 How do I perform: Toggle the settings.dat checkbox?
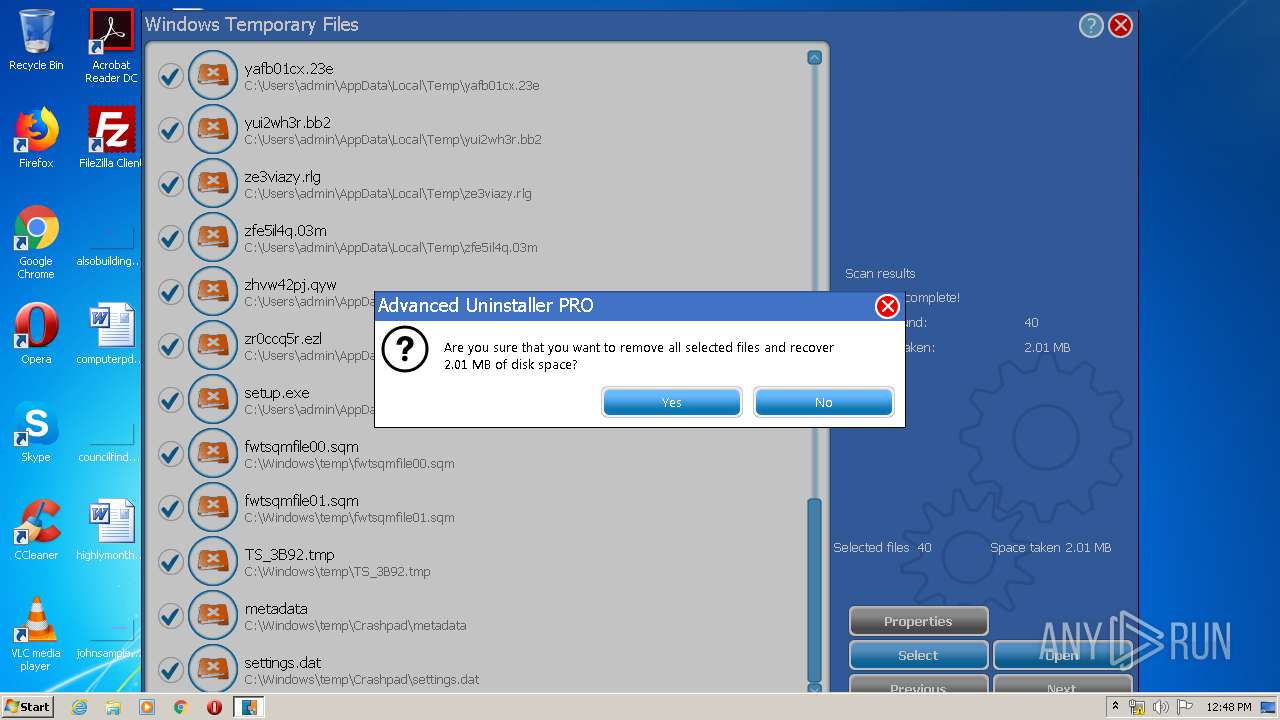point(171,670)
